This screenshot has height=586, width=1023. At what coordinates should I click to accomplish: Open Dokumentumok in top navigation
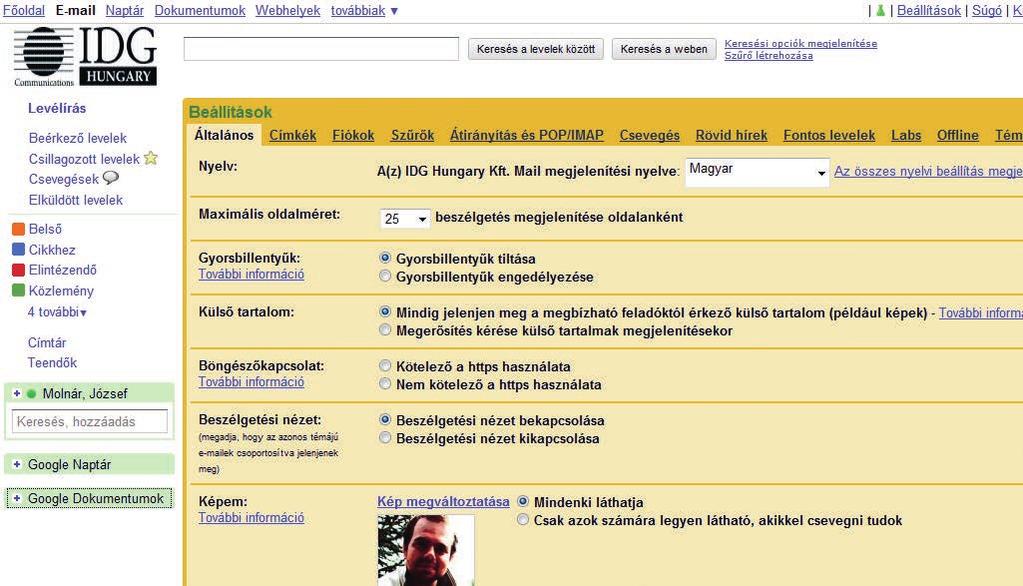[200, 10]
